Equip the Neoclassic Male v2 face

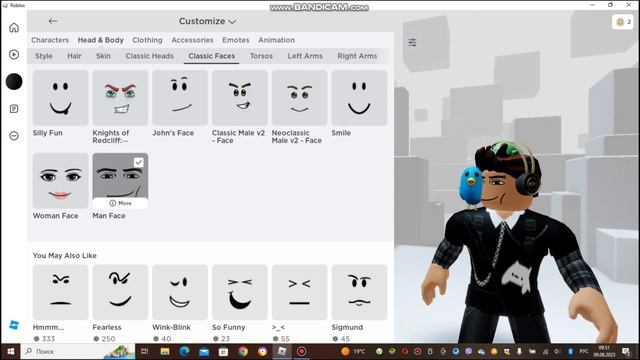coord(300,98)
